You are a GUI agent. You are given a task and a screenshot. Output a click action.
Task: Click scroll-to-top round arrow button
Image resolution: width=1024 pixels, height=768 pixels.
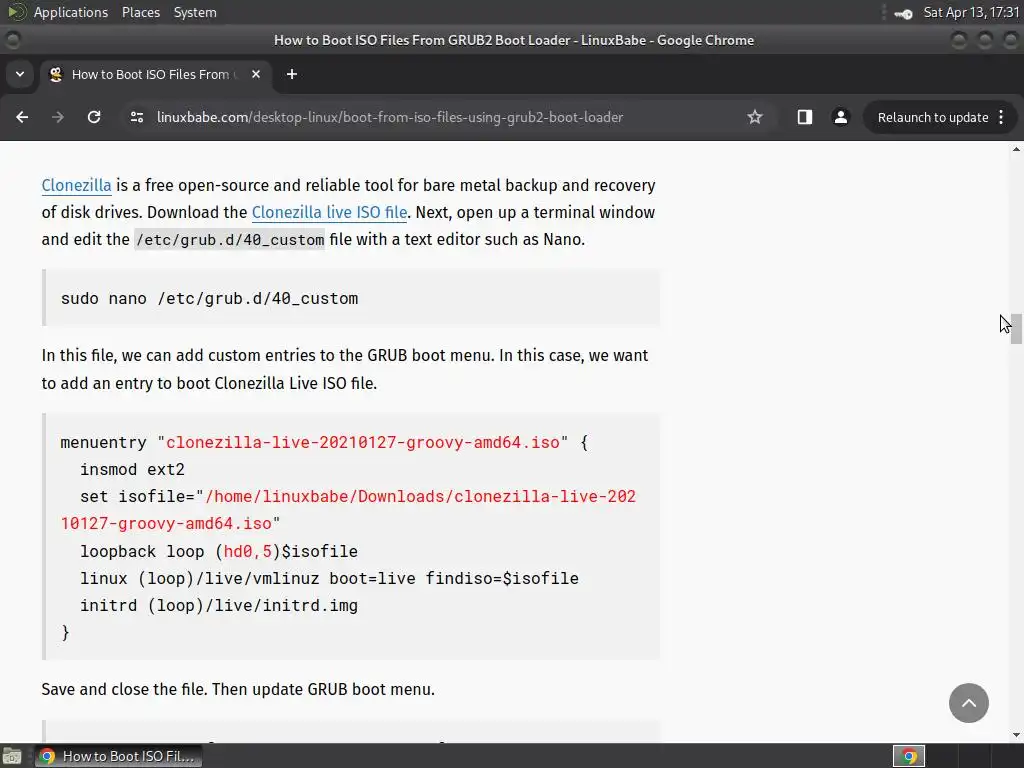coord(968,703)
